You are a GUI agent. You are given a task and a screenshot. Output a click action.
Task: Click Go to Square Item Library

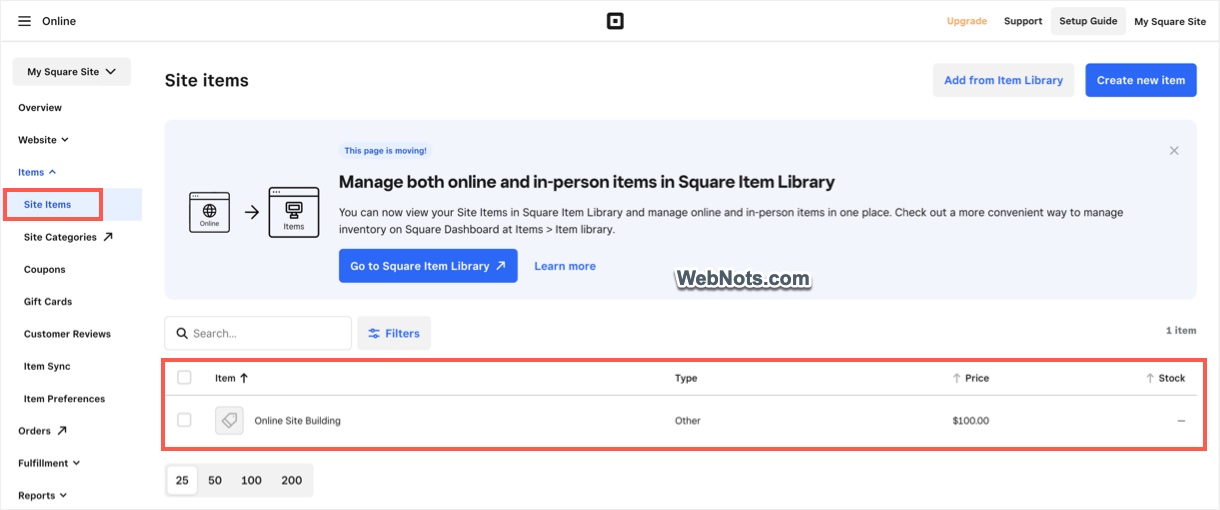pyautogui.click(x=428, y=266)
